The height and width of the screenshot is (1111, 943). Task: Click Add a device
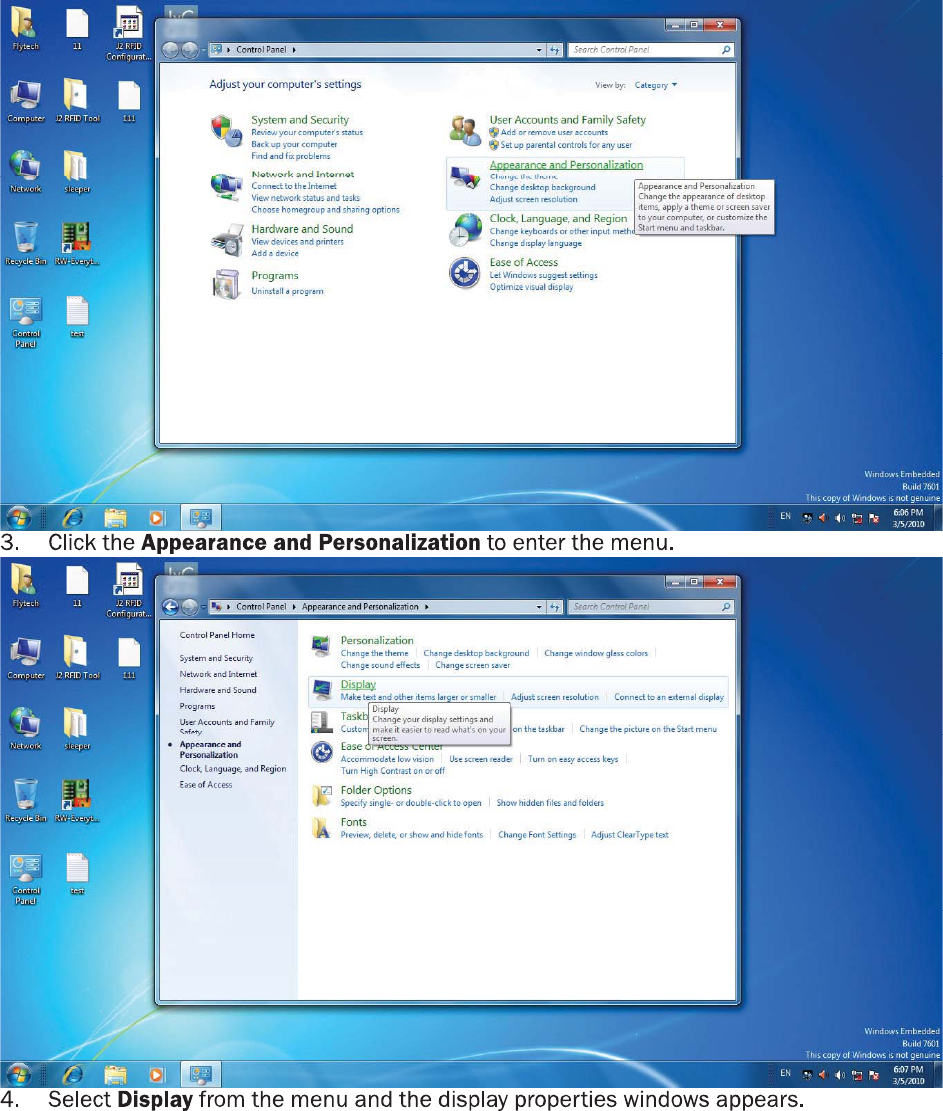(x=275, y=253)
